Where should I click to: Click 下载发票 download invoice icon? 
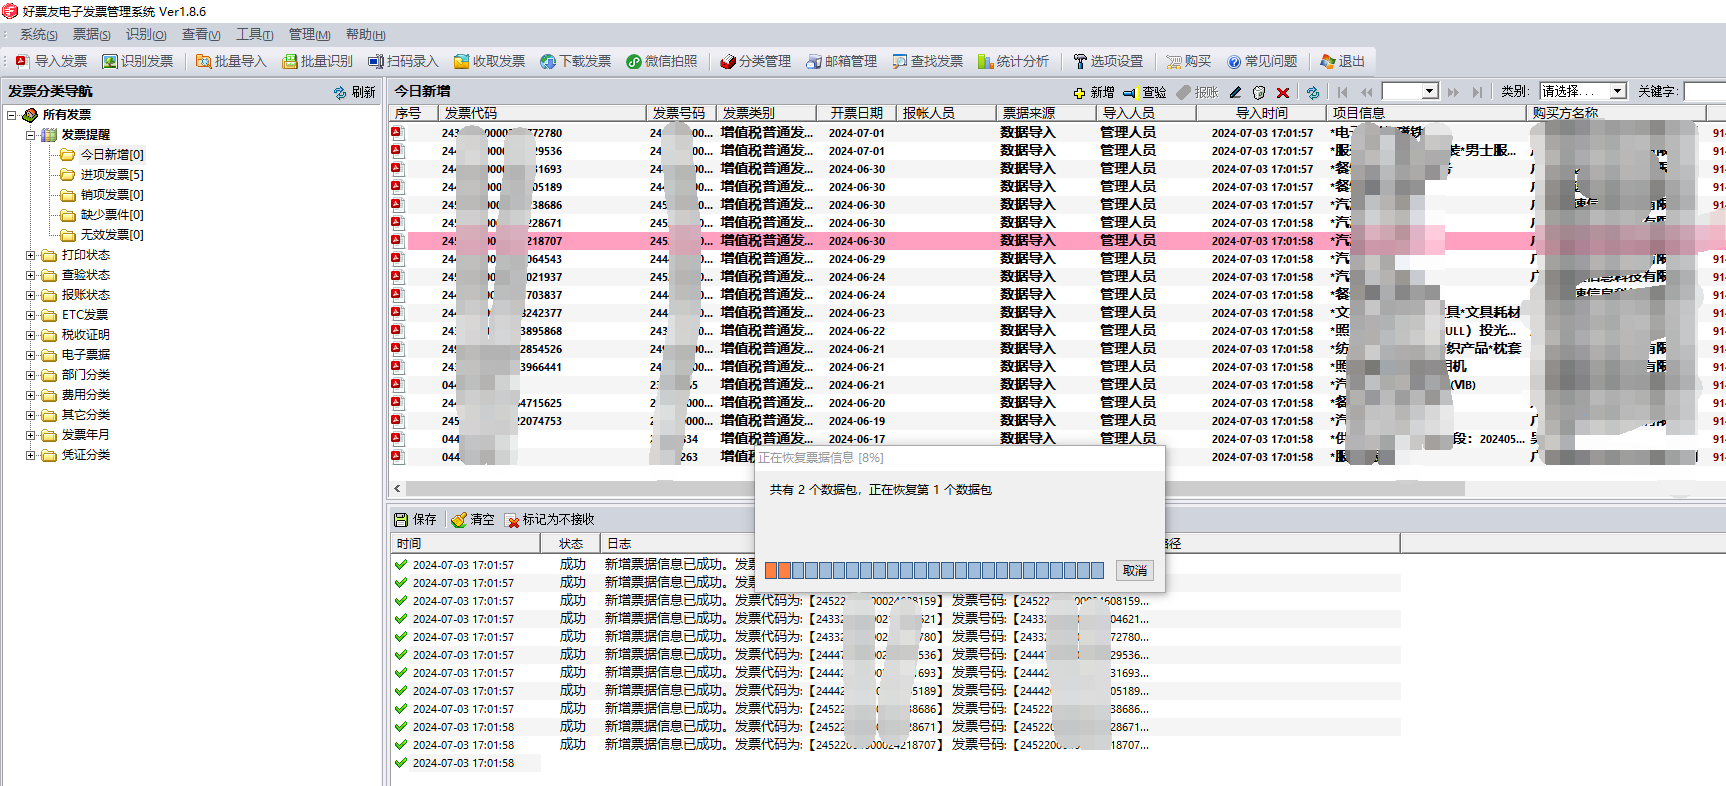pos(576,61)
